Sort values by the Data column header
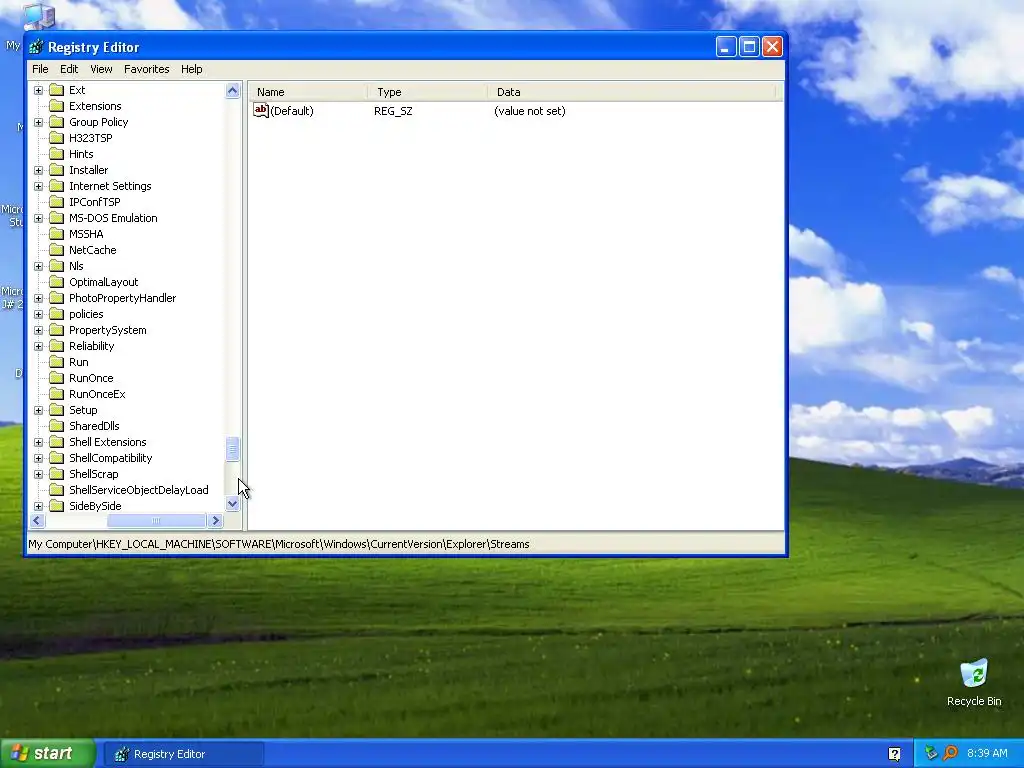 coord(632,92)
